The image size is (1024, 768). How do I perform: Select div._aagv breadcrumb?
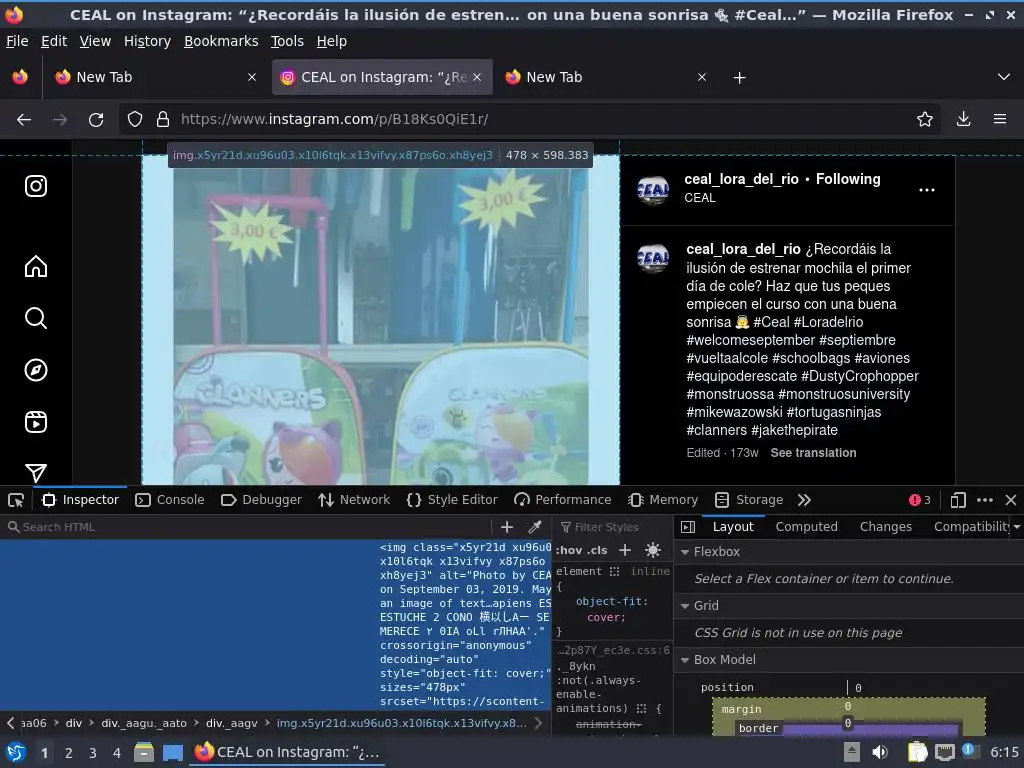click(x=232, y=724)
